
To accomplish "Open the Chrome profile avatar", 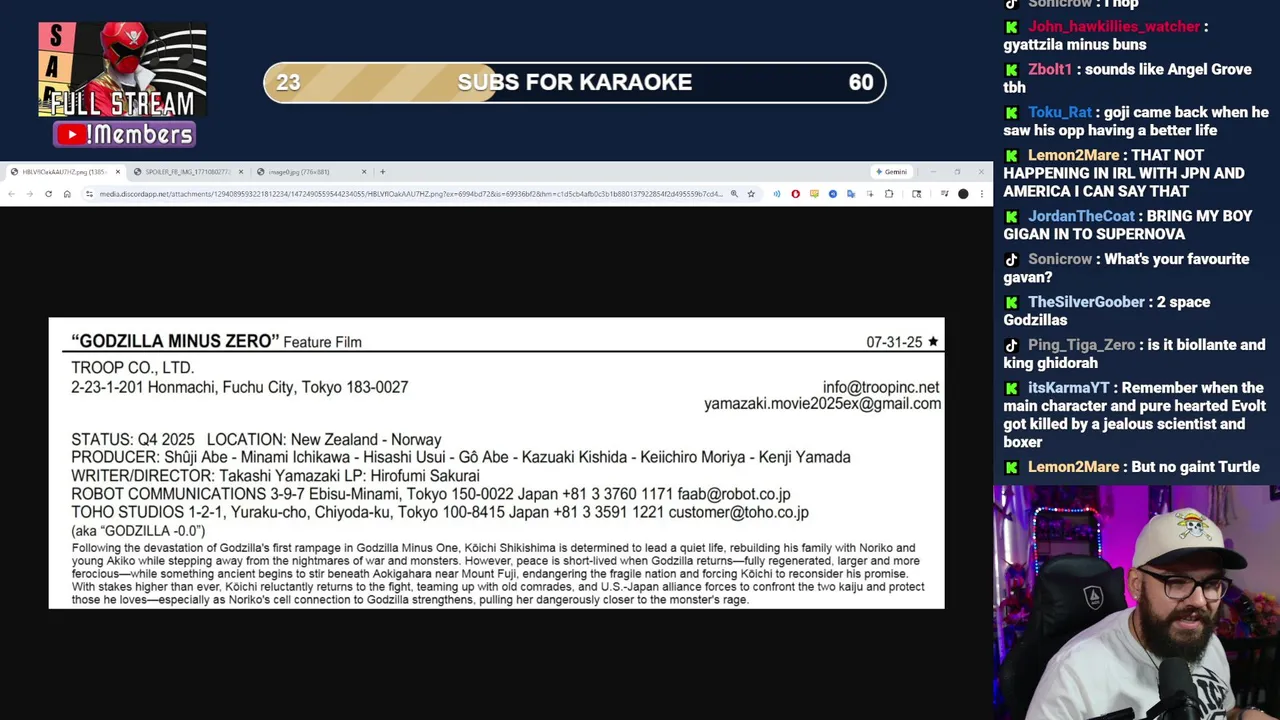I will (x=963, y=194).
